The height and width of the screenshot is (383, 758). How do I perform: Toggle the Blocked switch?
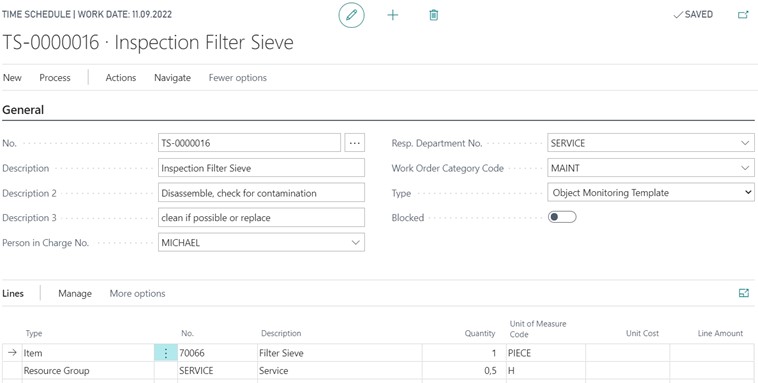tap(562, 217)
